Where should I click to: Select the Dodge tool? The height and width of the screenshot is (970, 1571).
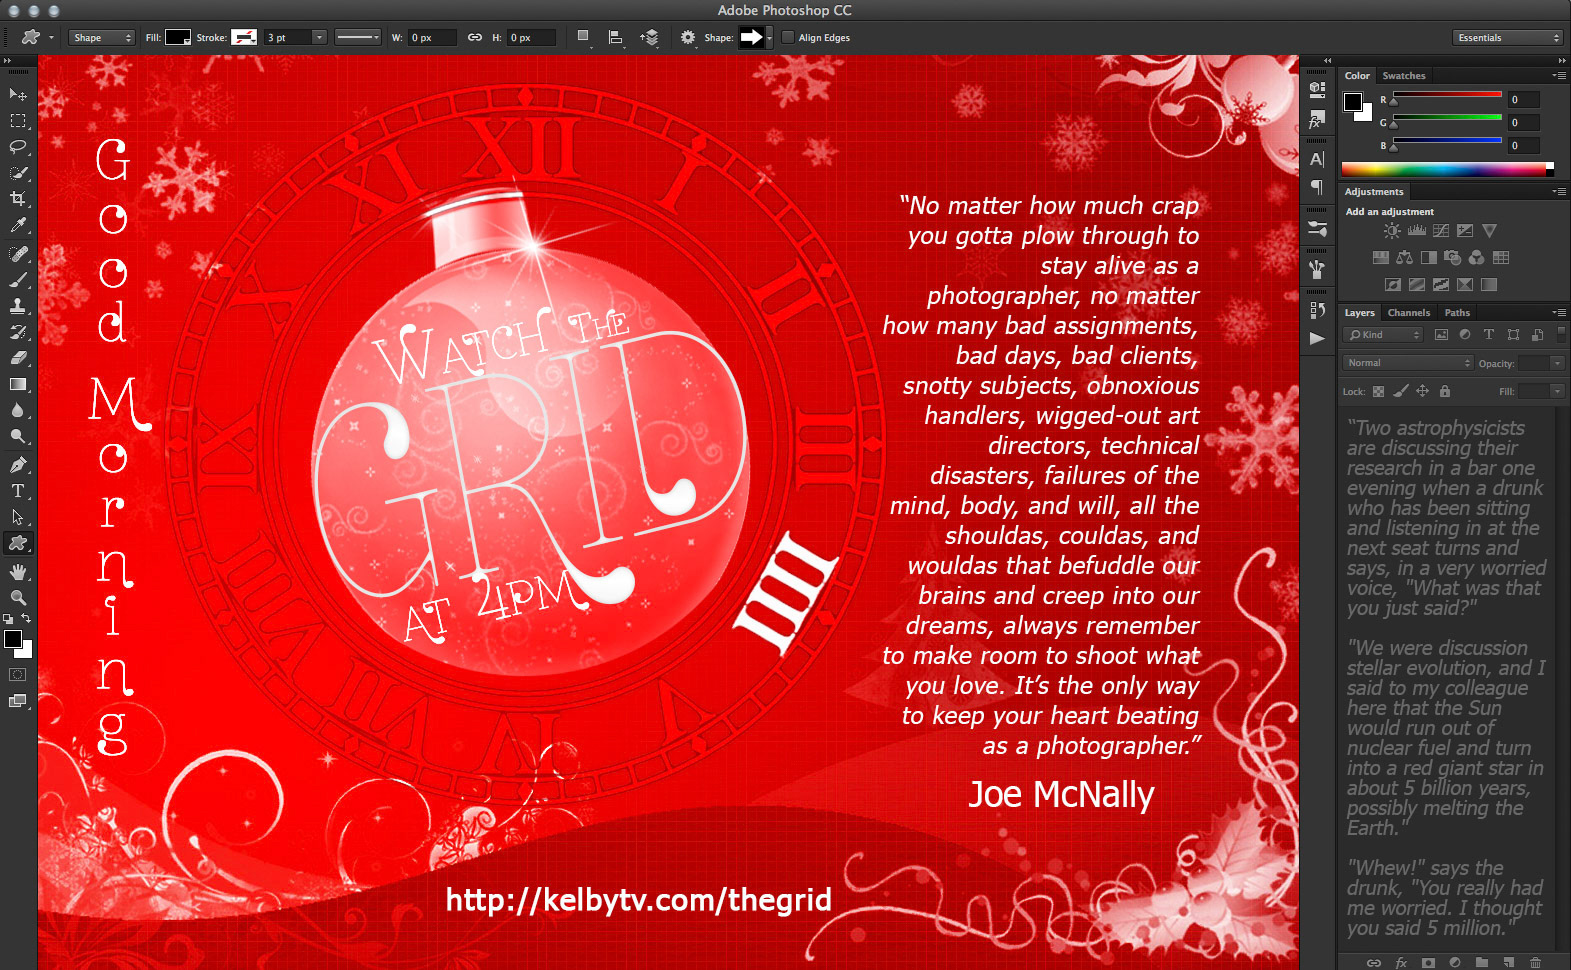(18, 437)
